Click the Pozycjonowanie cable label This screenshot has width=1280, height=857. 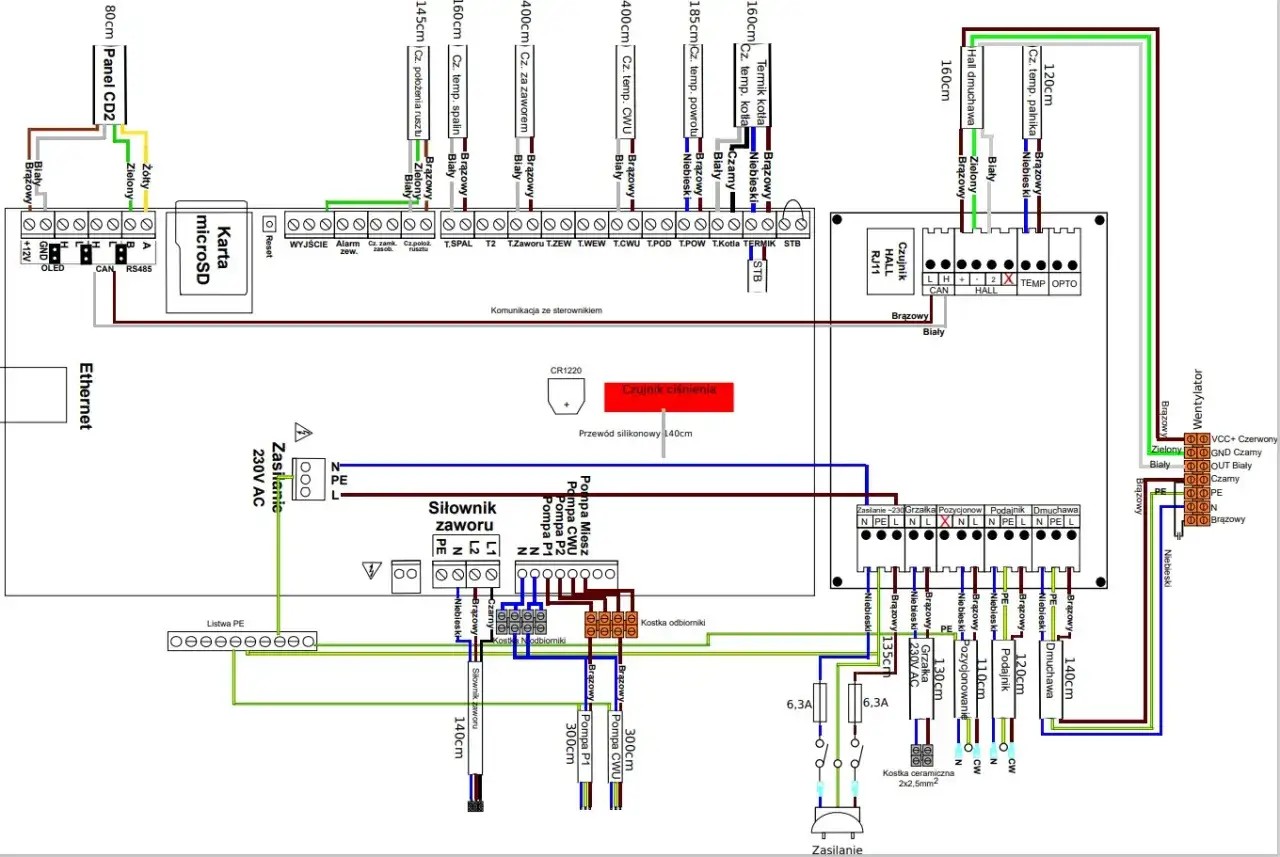click(967, 677)
